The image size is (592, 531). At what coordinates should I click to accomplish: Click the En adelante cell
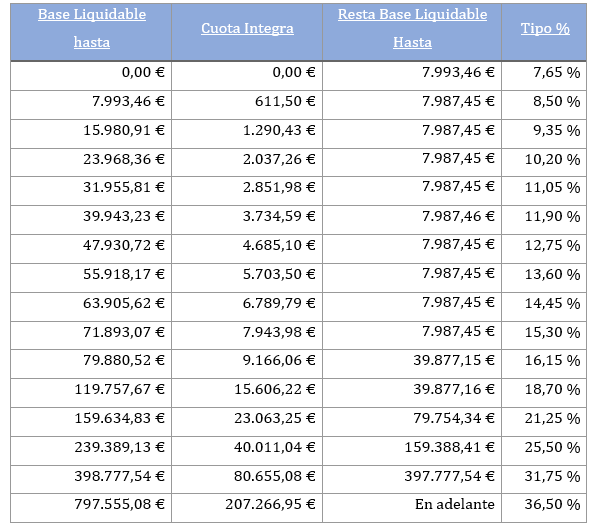click(x=412, y=508)
